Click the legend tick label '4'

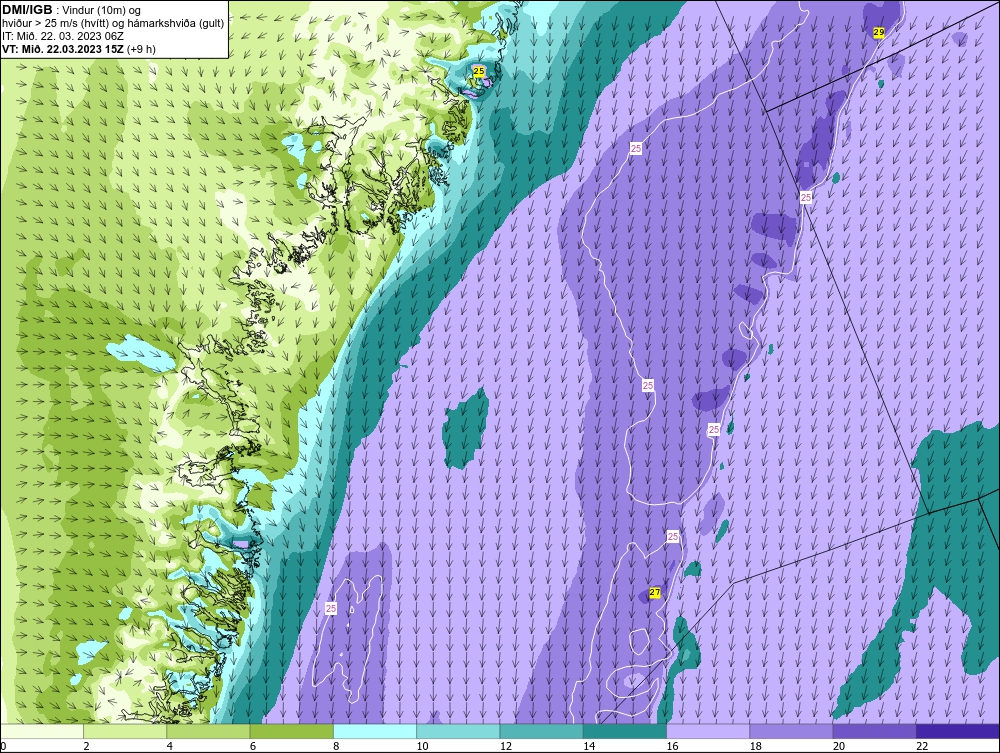[x=170, y=746]
